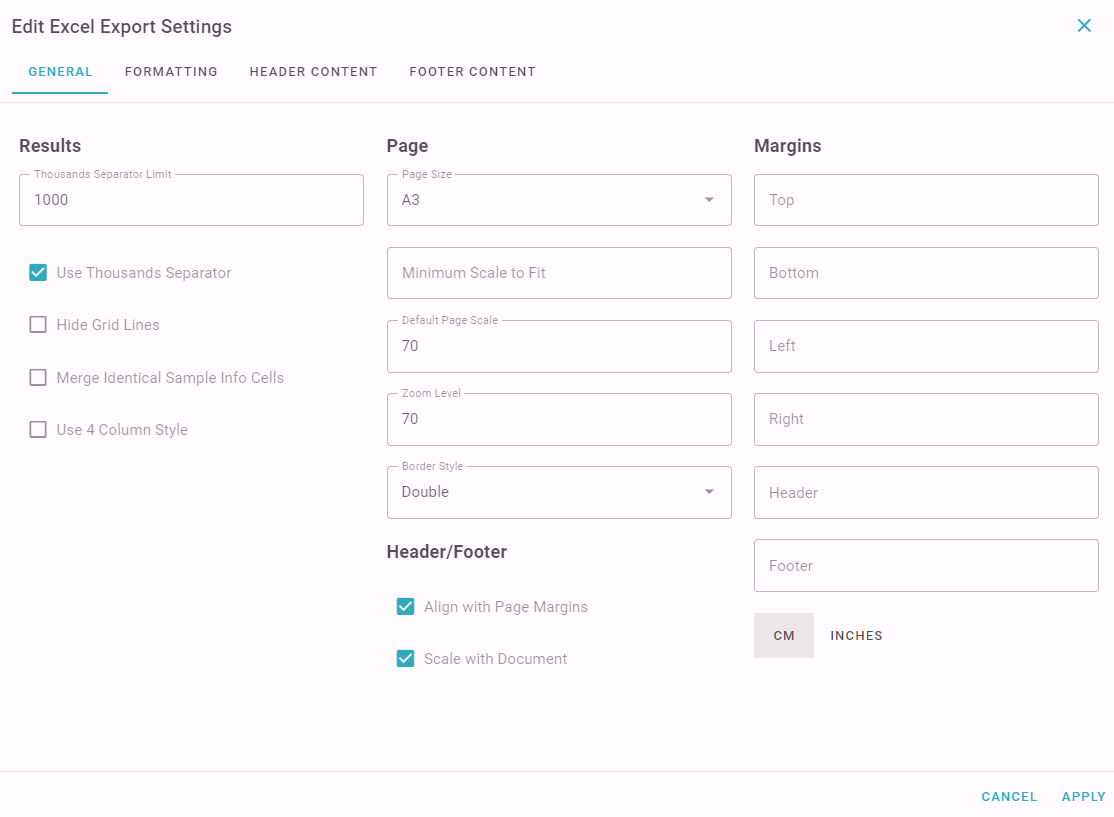
Task: Click the Top margin field
Action: click(926, 200)
